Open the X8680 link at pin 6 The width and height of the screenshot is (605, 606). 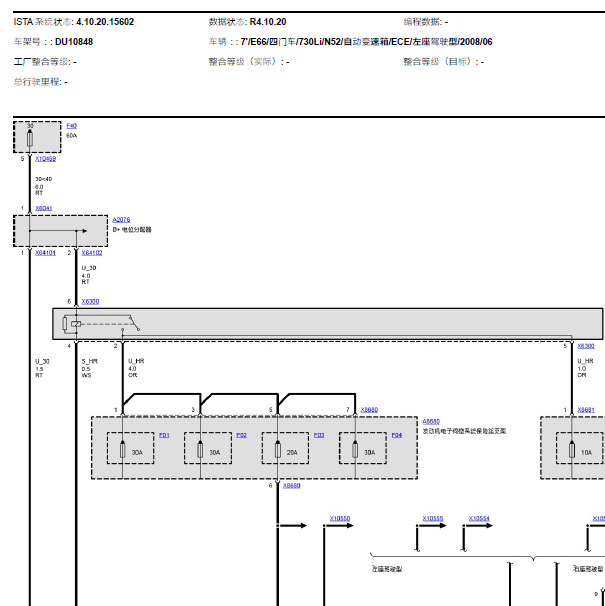(291, 485)
